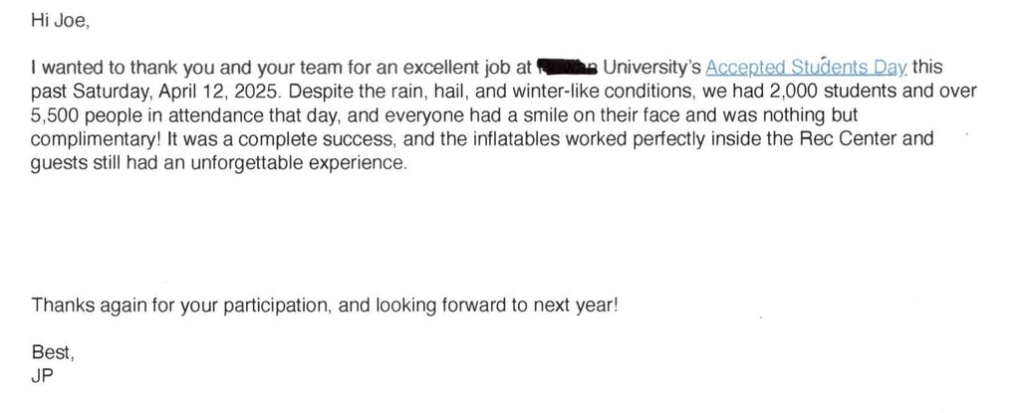Click the word "University's"

651,68
